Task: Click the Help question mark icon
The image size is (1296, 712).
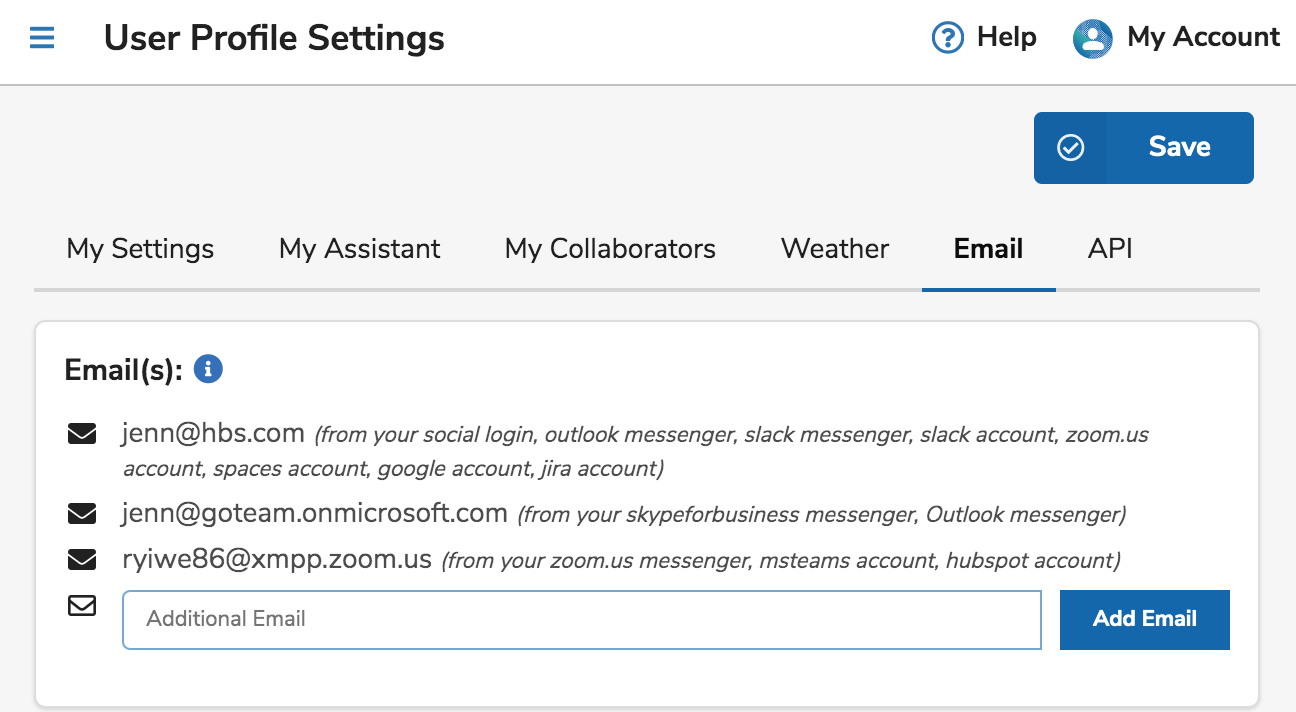Action: [x=946, y=38]
